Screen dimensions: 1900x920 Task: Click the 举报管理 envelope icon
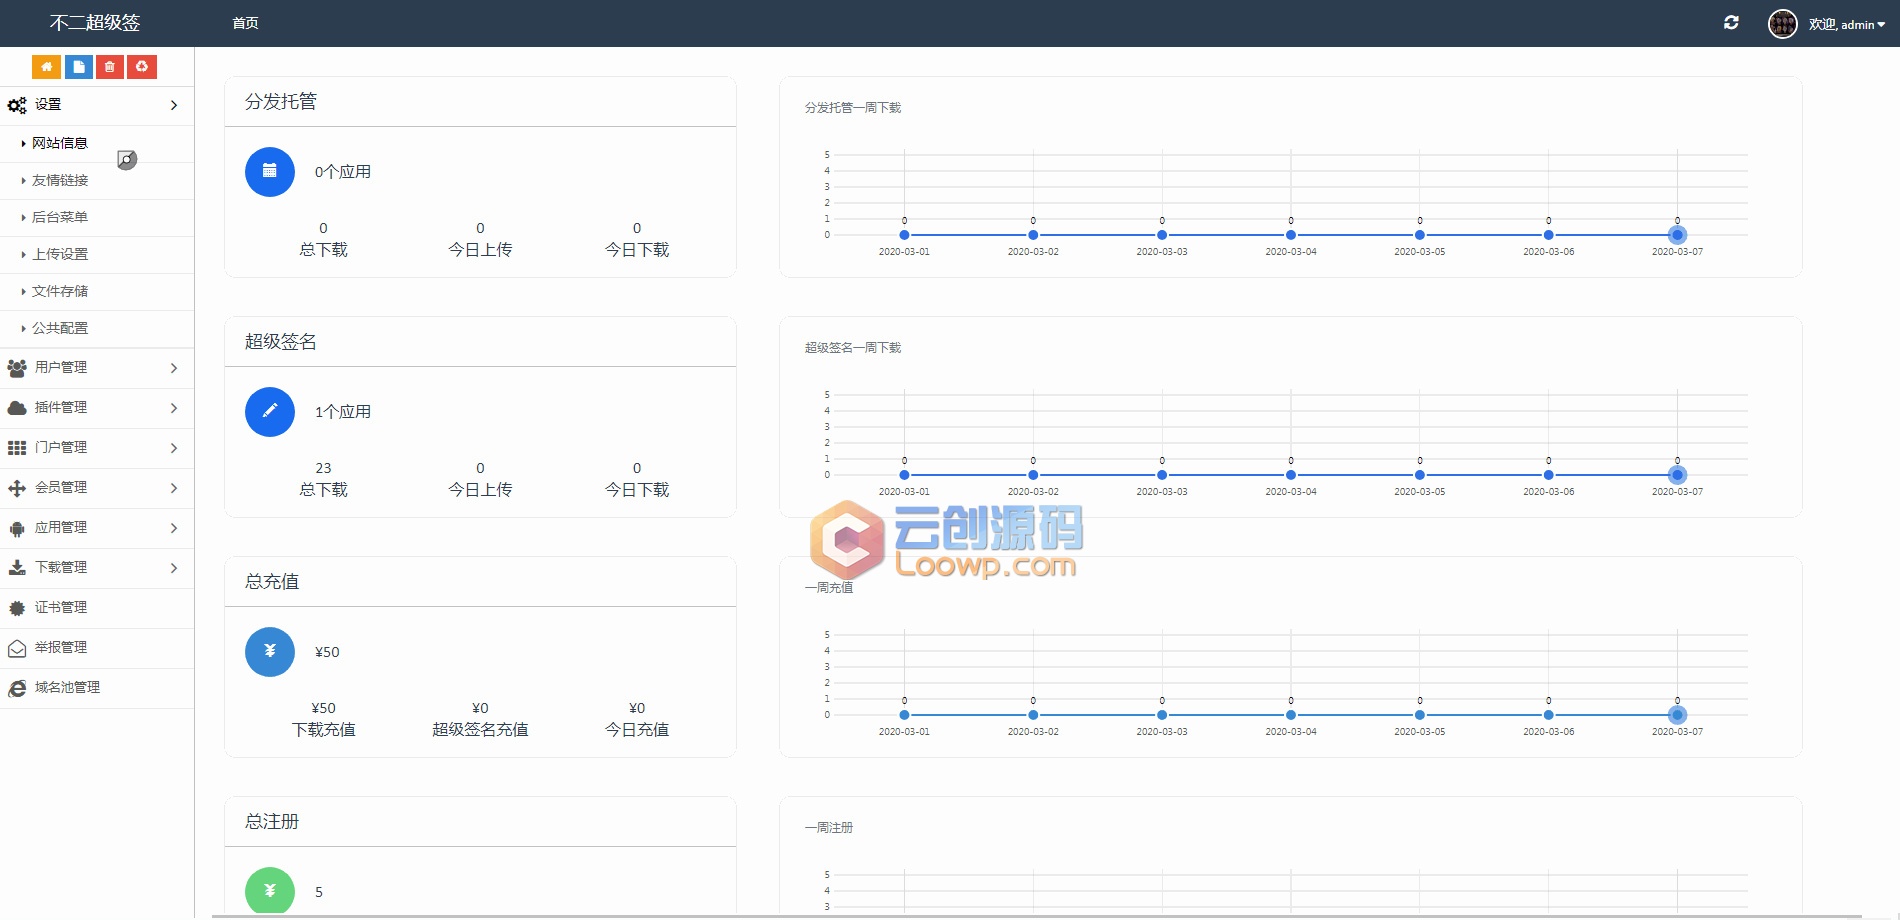coord(17,648)
